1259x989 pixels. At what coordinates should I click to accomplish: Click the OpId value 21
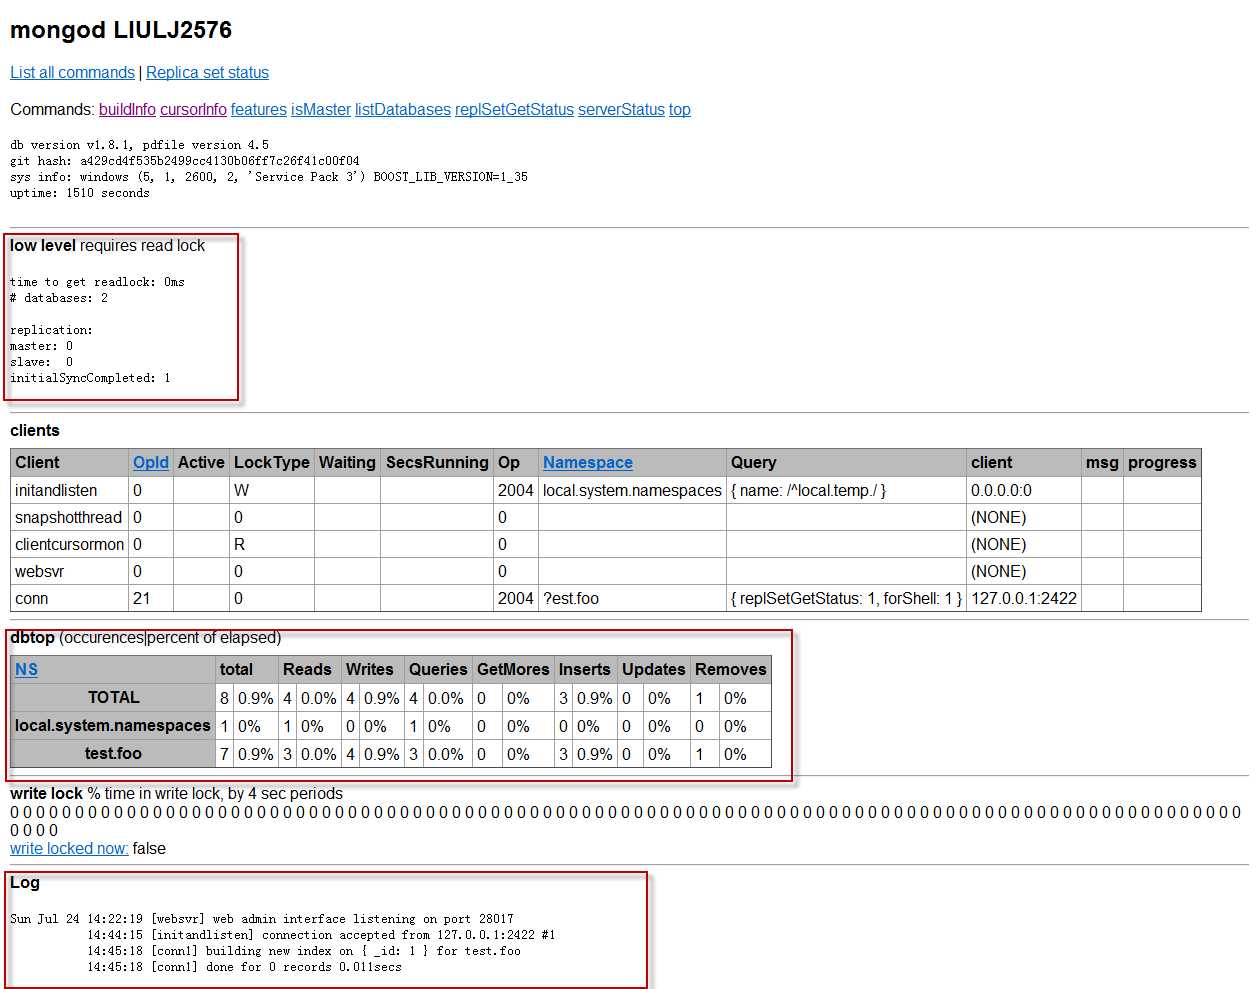tap(151, 598)
